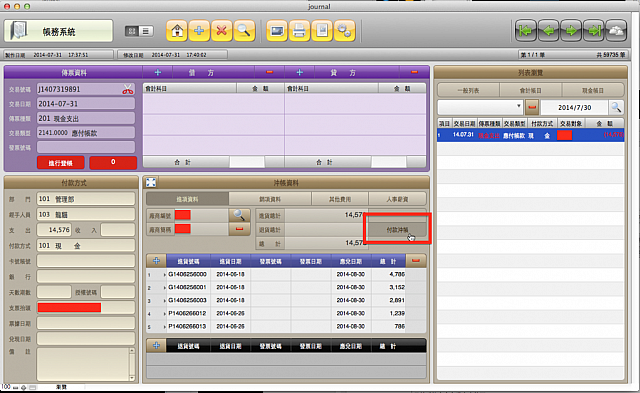
Task: Click the 交易類型 field 2141.0000 應付帳款
Action: pos(86,133)
